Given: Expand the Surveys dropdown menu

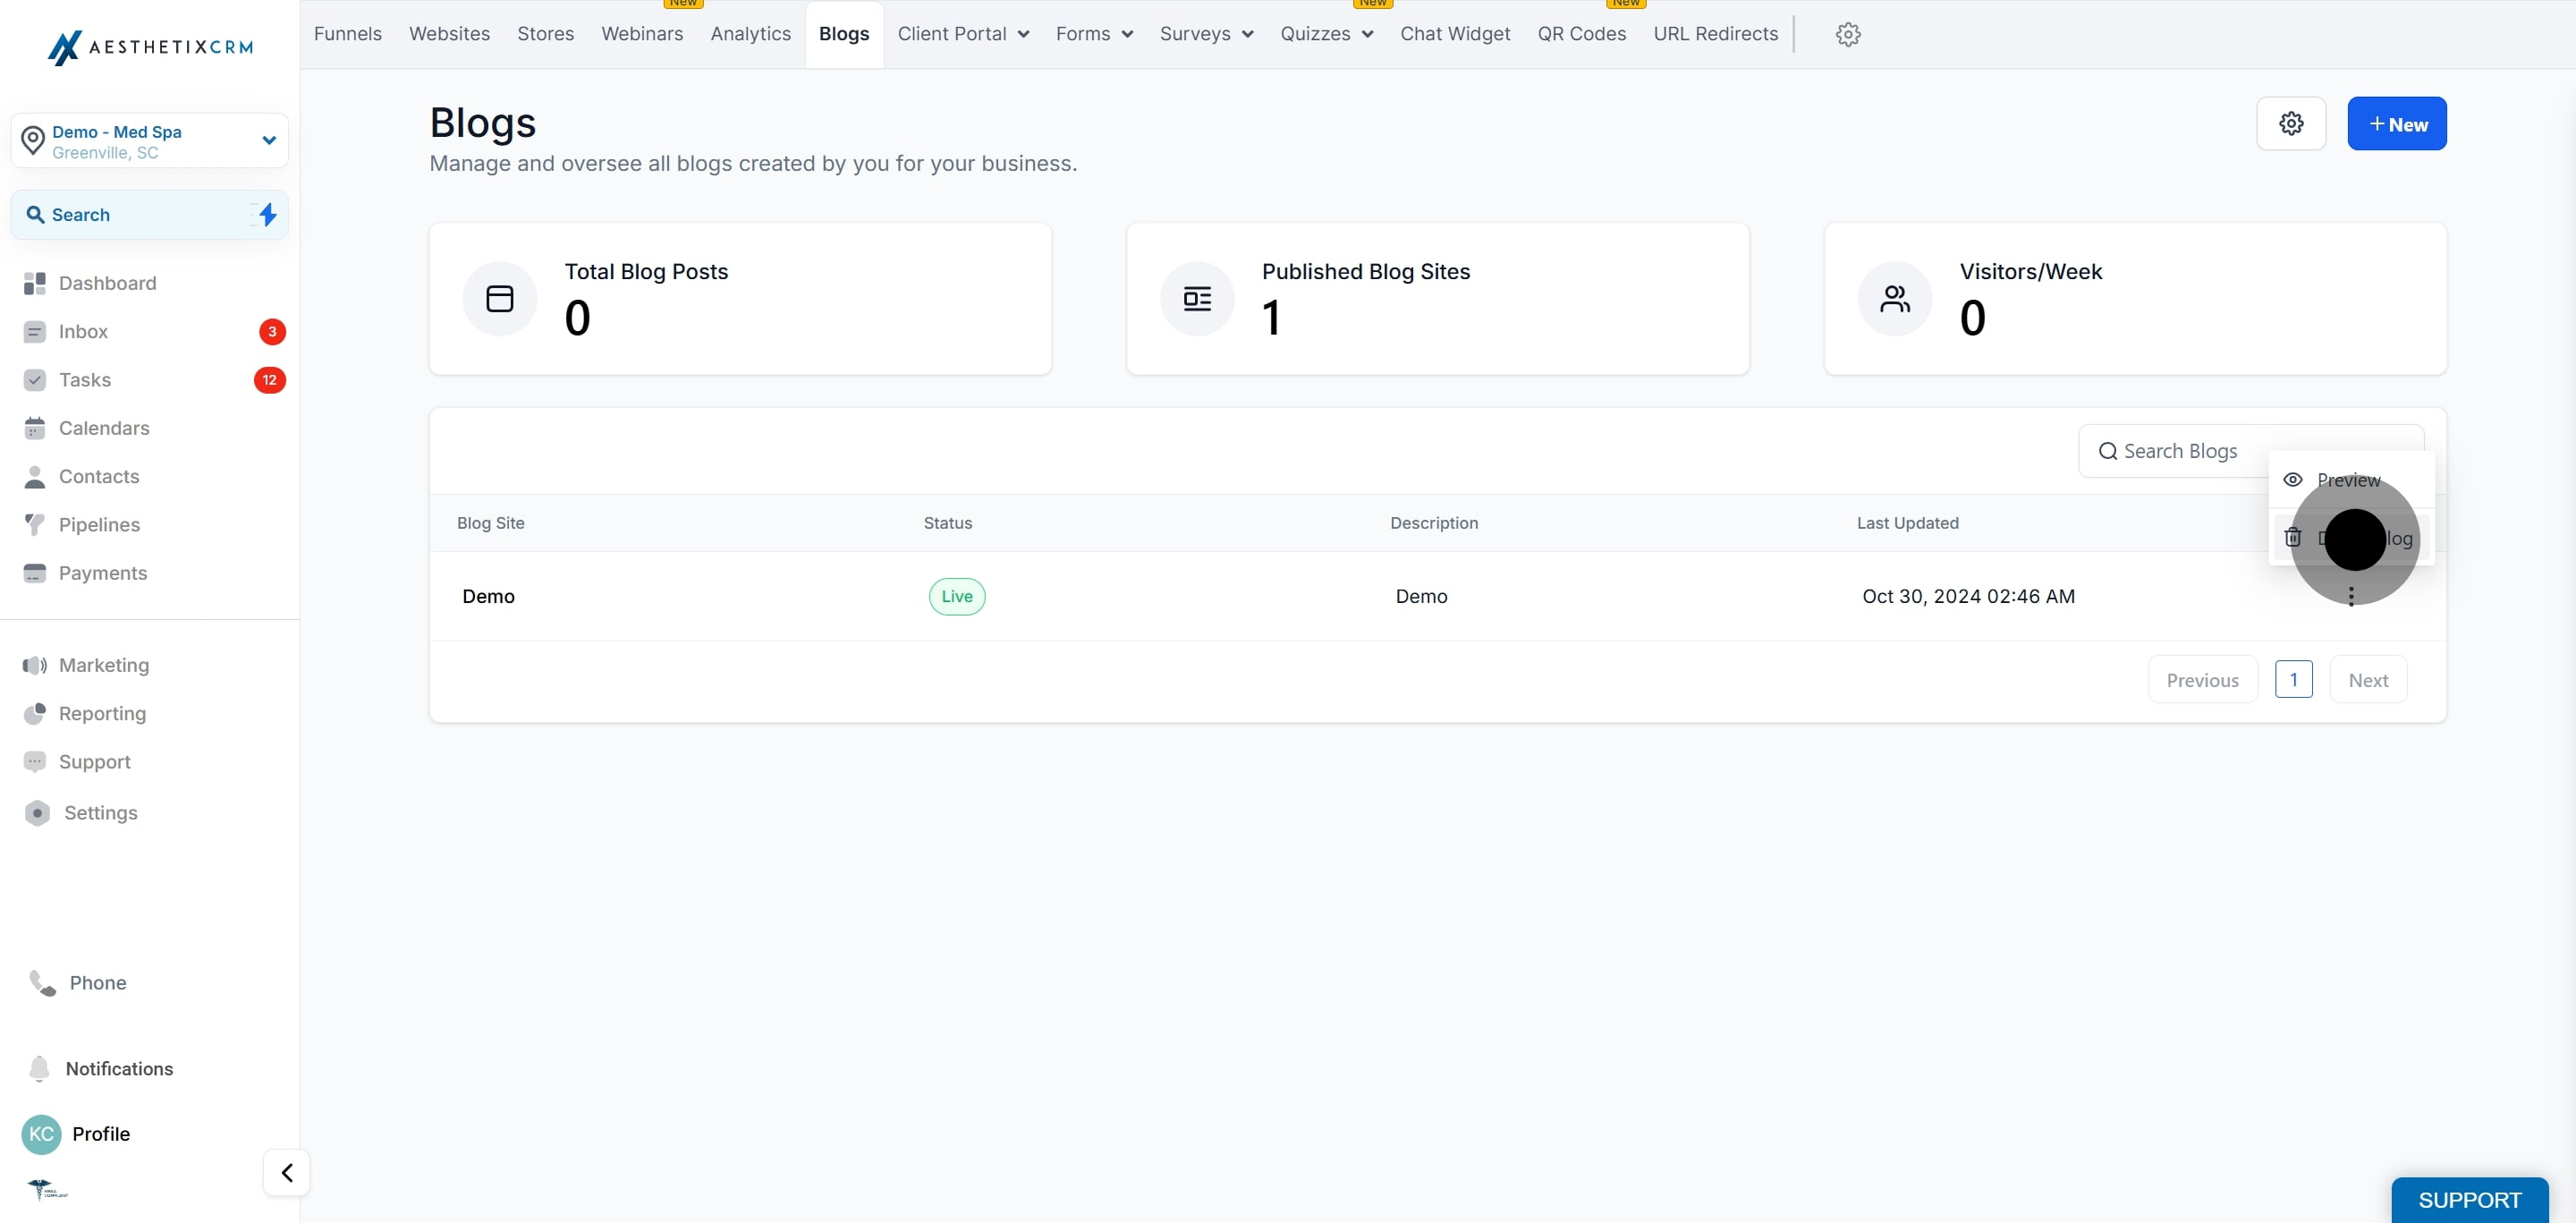Looking at the screenshot, I should coord(1205,34).
